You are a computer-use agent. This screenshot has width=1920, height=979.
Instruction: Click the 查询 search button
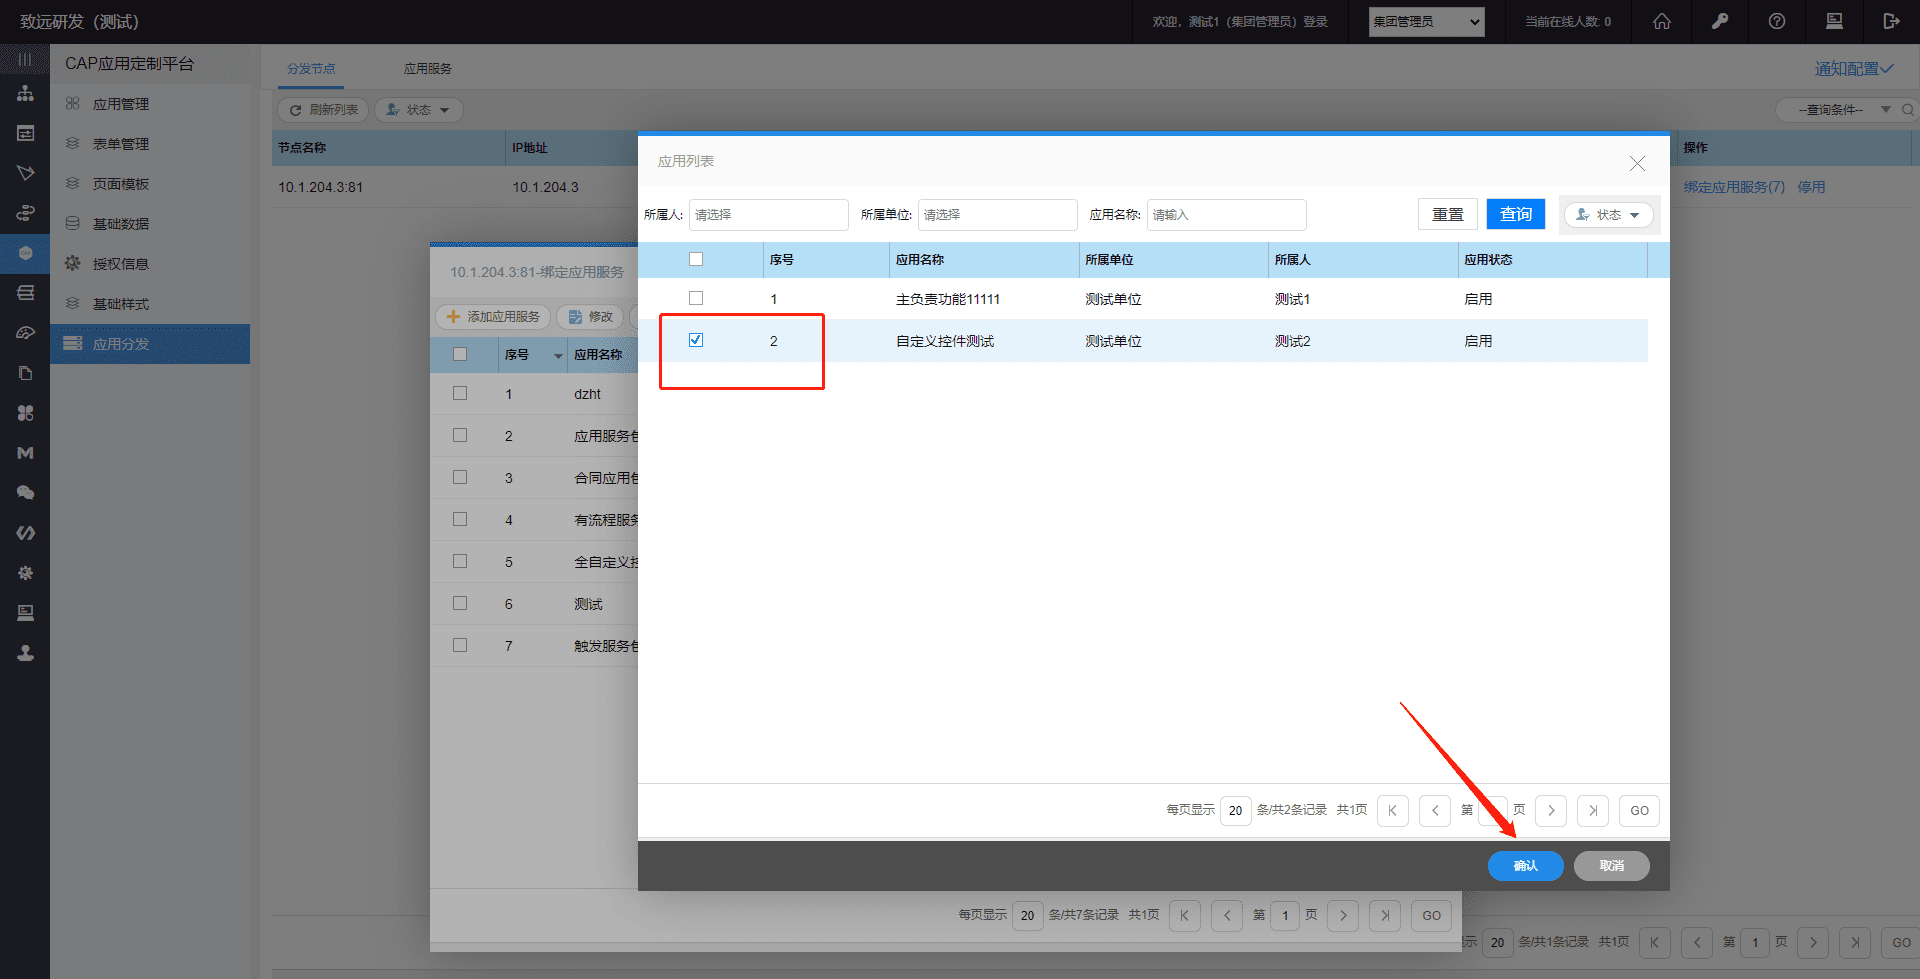click(1516, 215)
